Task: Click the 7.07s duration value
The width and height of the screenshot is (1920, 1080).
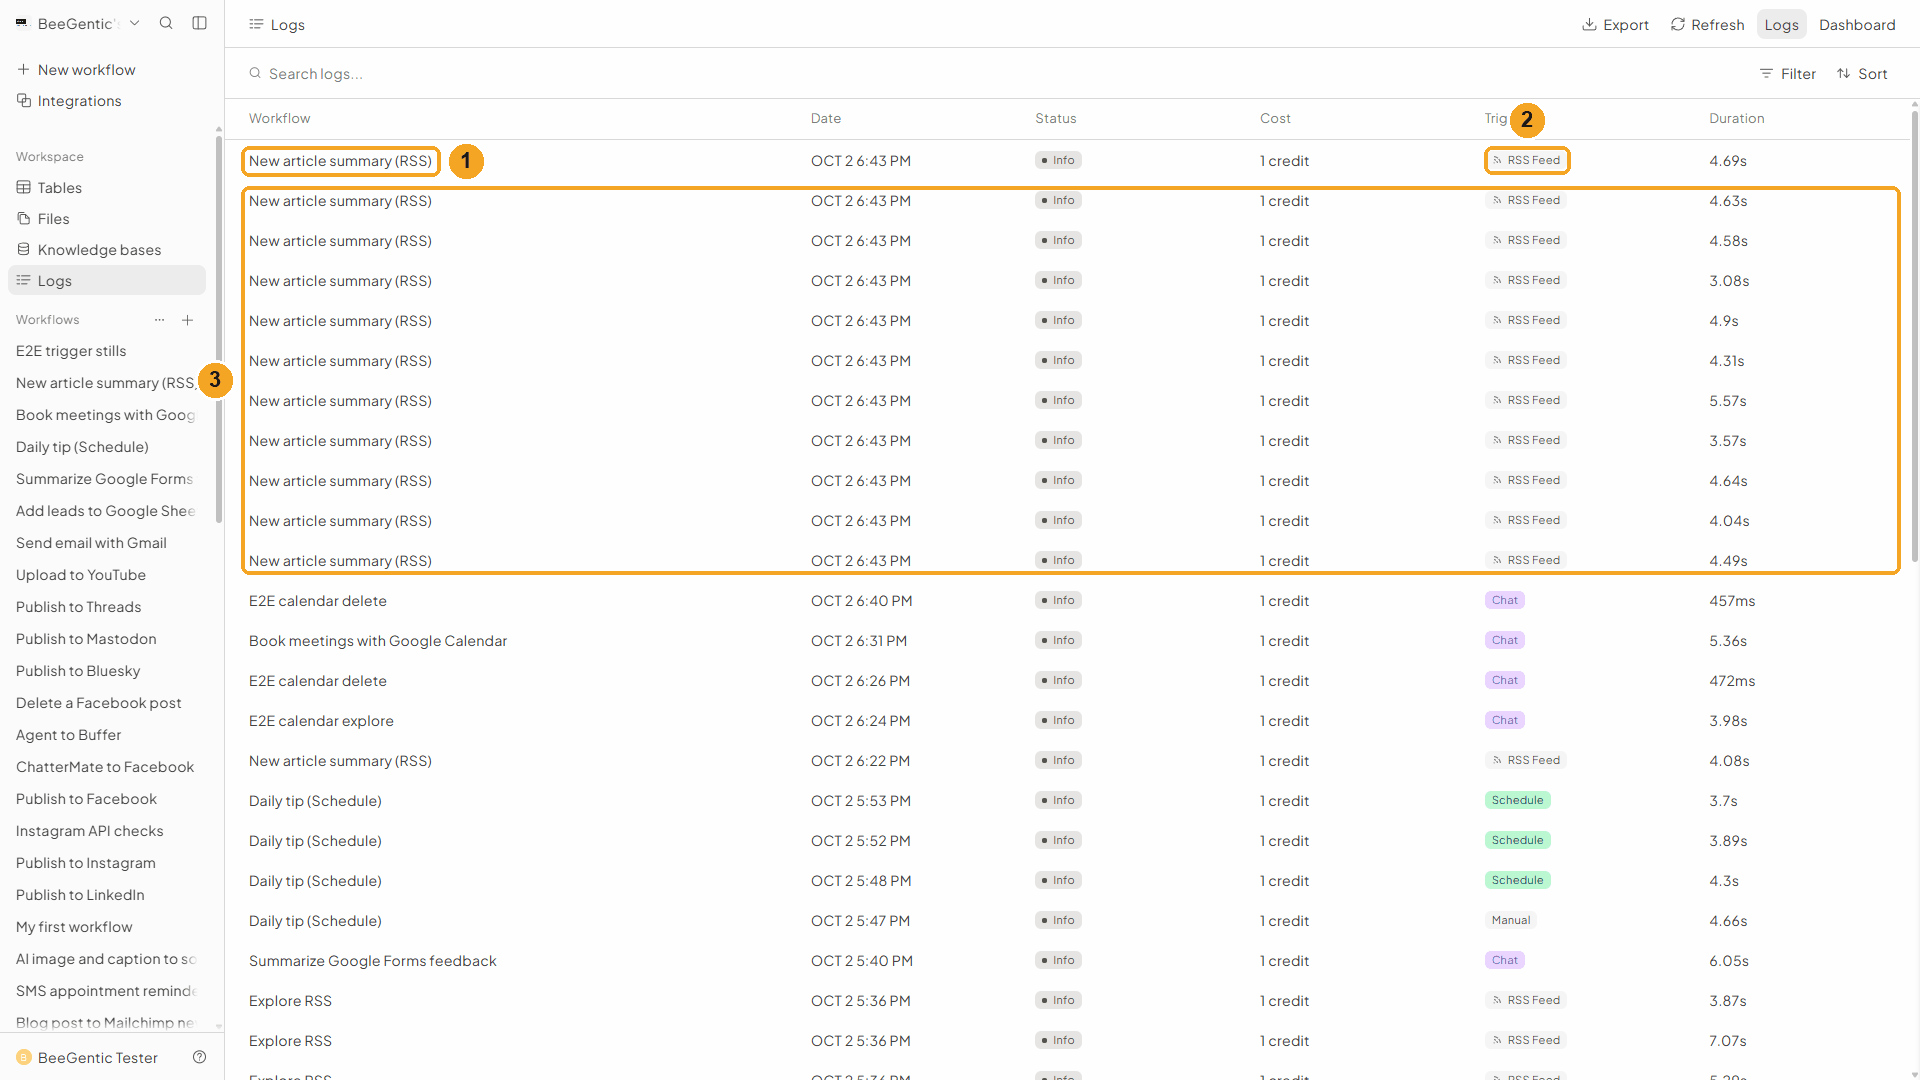Action: (1727, 1041)
